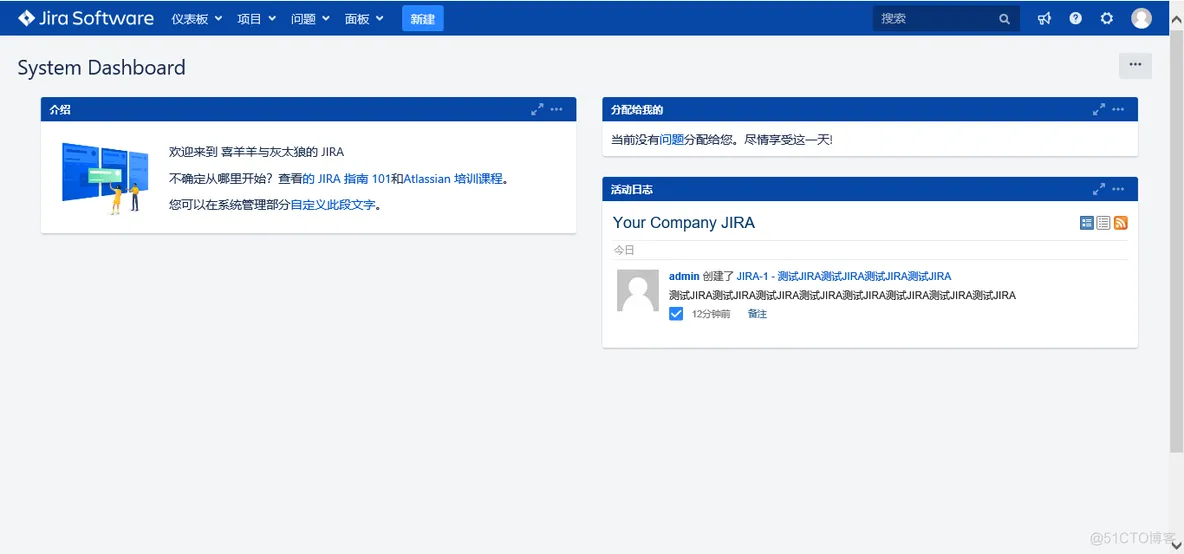Open 分配给我的 gadget options menu
The width and height of the screenshot is (1184, 554).
(1118, 109)
